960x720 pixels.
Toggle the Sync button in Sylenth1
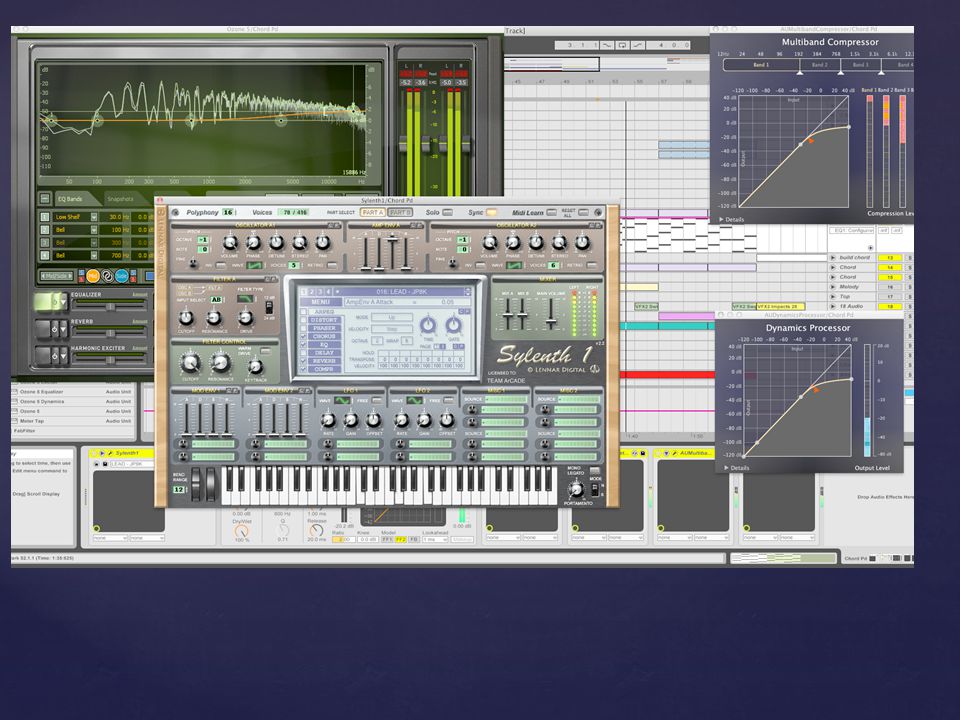coord(491,212)
